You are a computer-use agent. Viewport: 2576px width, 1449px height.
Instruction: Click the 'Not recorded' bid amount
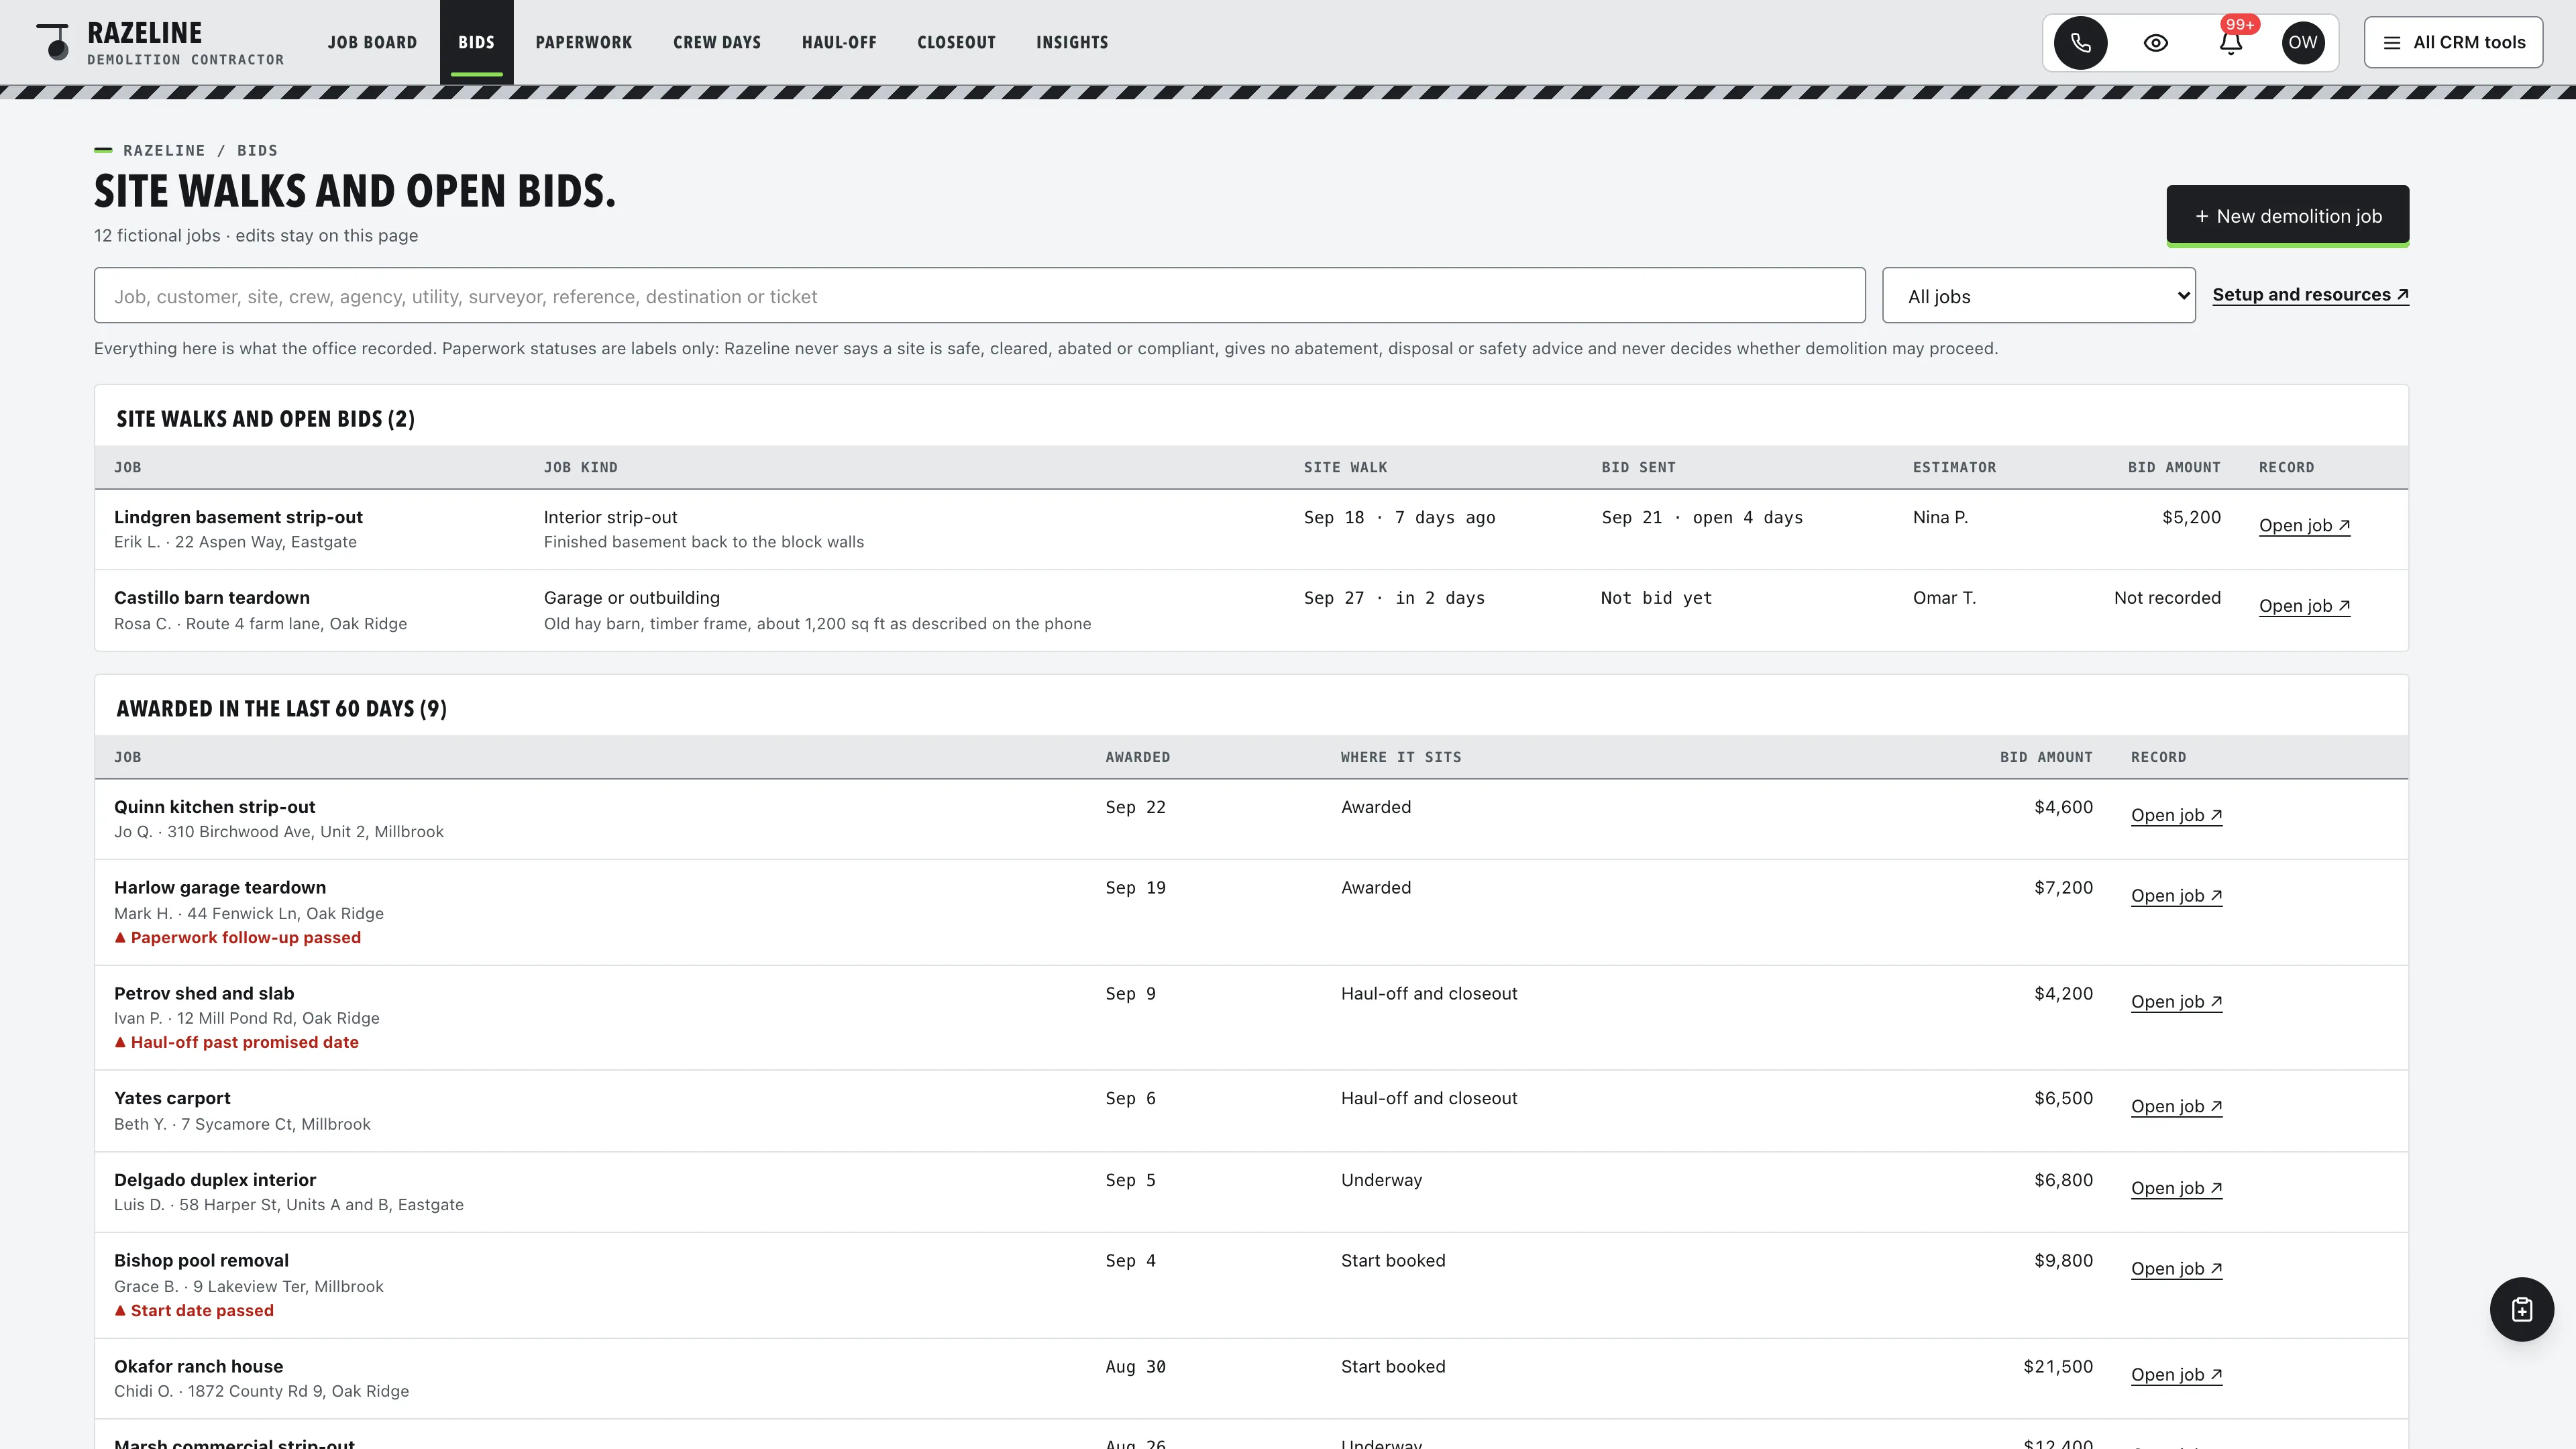pyautogui.click(x=2167, y=597)
